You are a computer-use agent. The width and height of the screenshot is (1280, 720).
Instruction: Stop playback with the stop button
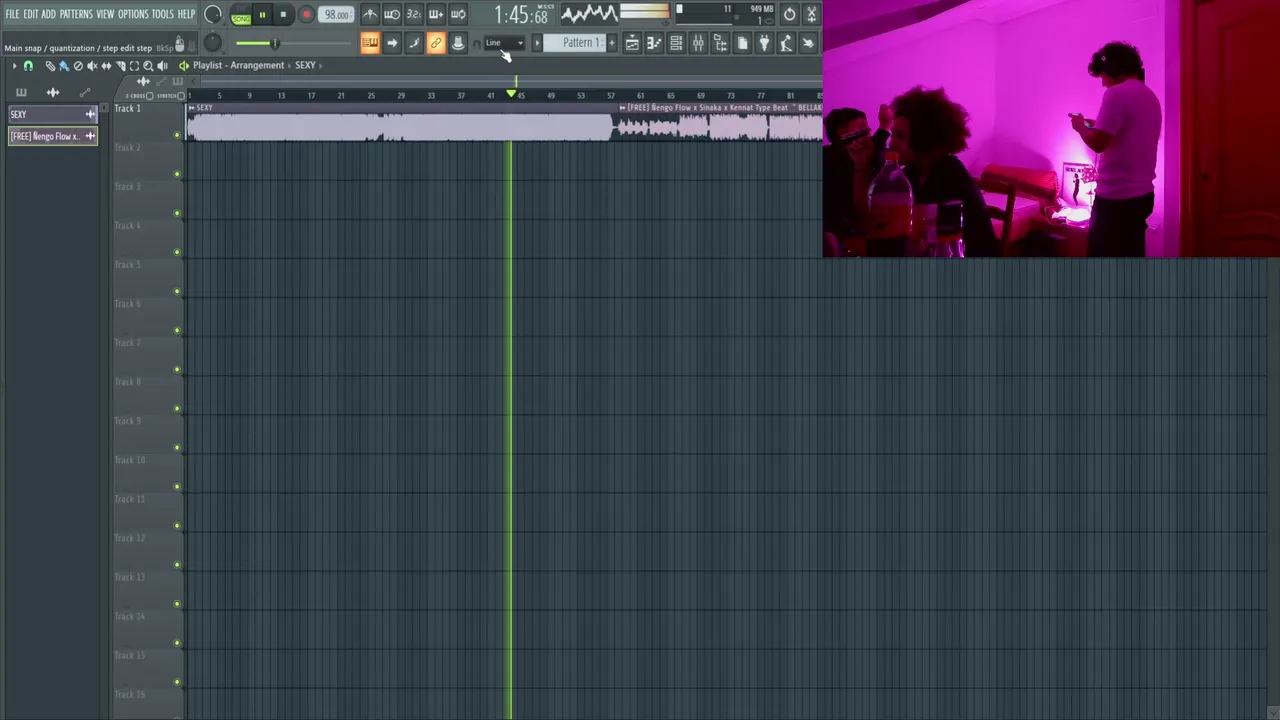tap(283, 15)
